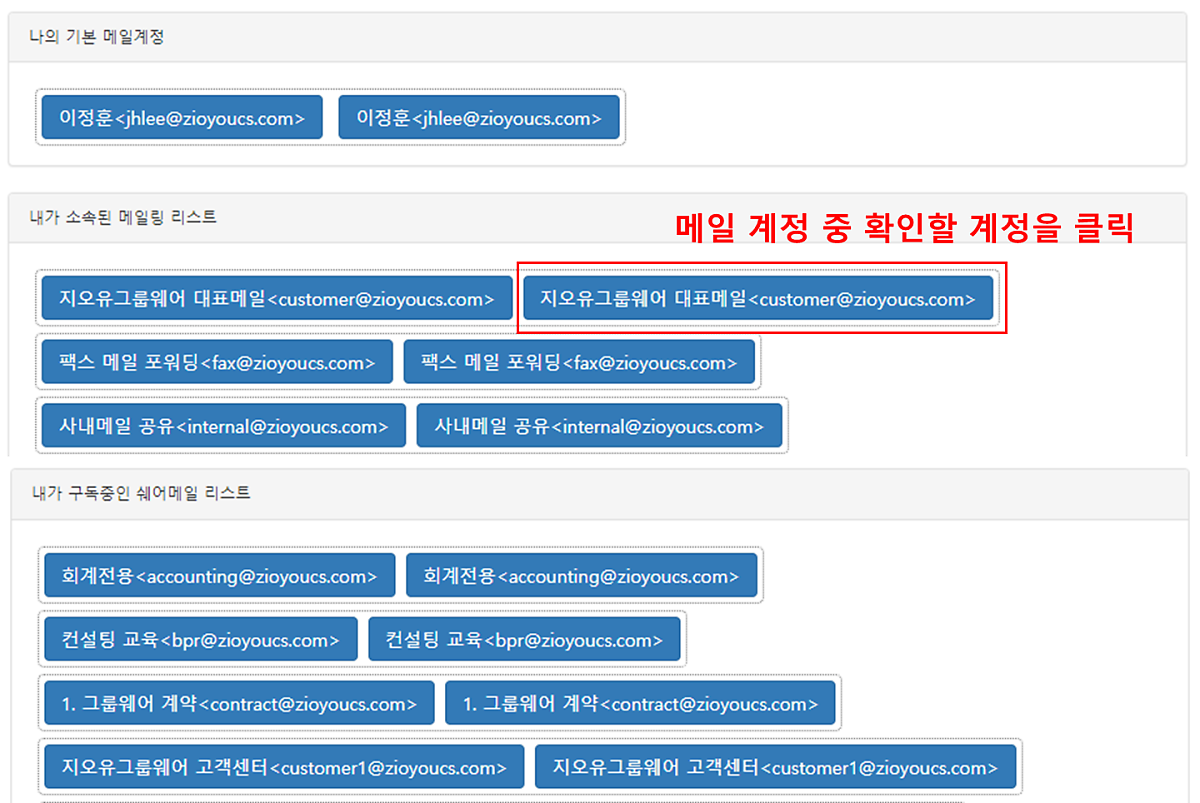Viewport: 1200px width, 803px height.
Task: Choose the left 사내메일 공유 internal@ button
Action: click(x=224, y=426)
